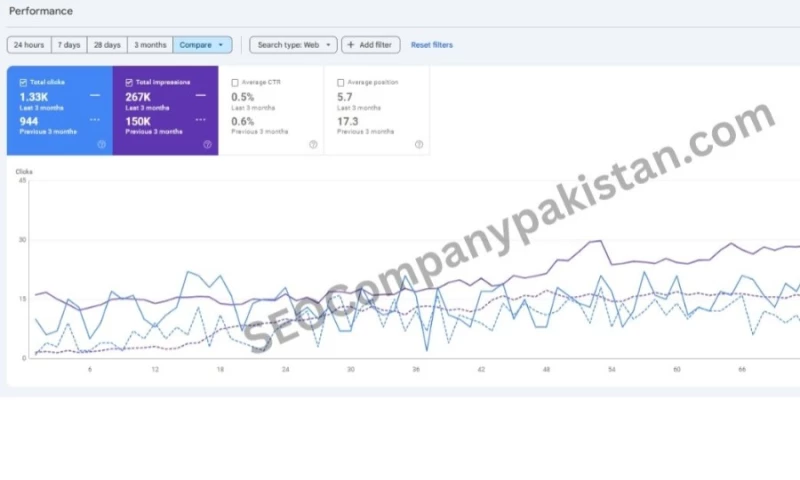800x480 pixels.
Task: Click solid line icon on Total clicks card
Action: coord(95,95)
